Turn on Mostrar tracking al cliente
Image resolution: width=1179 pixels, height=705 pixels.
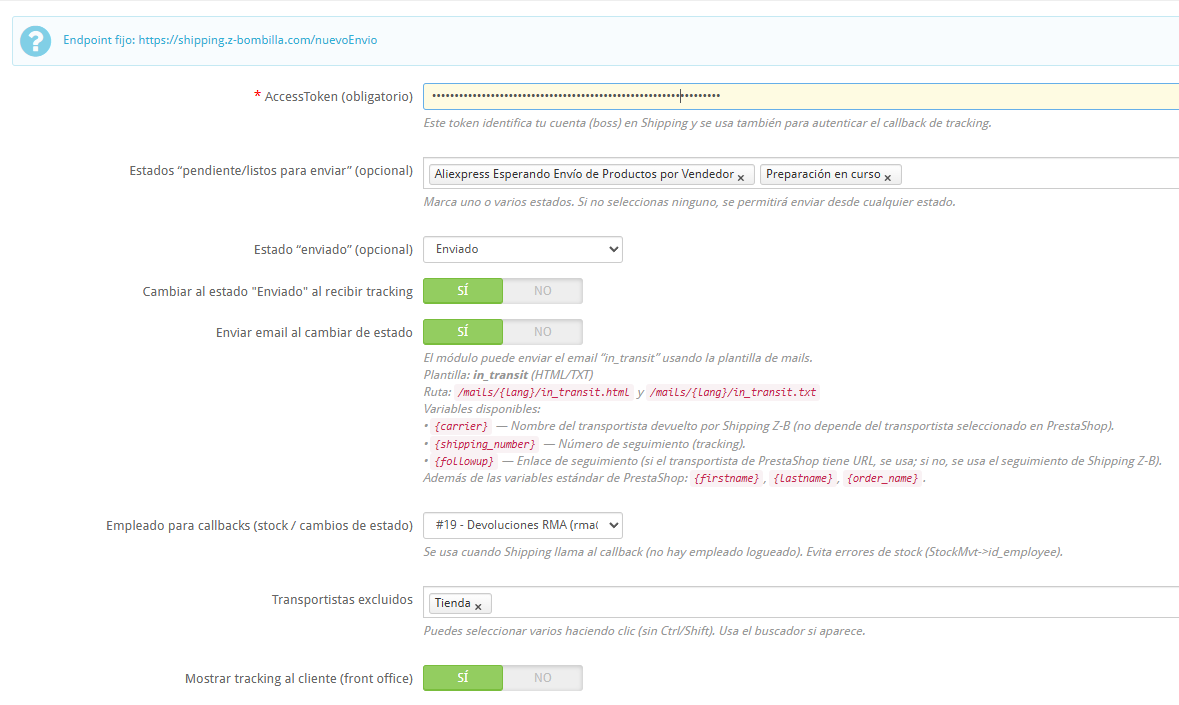point(463,677)
